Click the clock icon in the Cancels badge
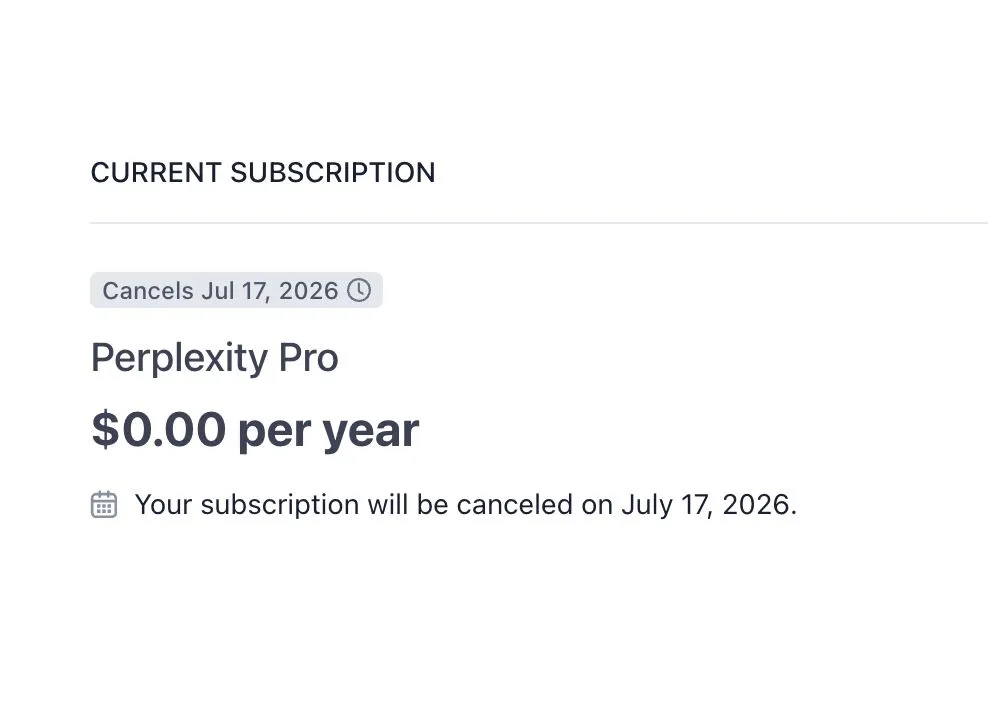The image size is (988, 714). pyautogui.click(x=359, y=291)
